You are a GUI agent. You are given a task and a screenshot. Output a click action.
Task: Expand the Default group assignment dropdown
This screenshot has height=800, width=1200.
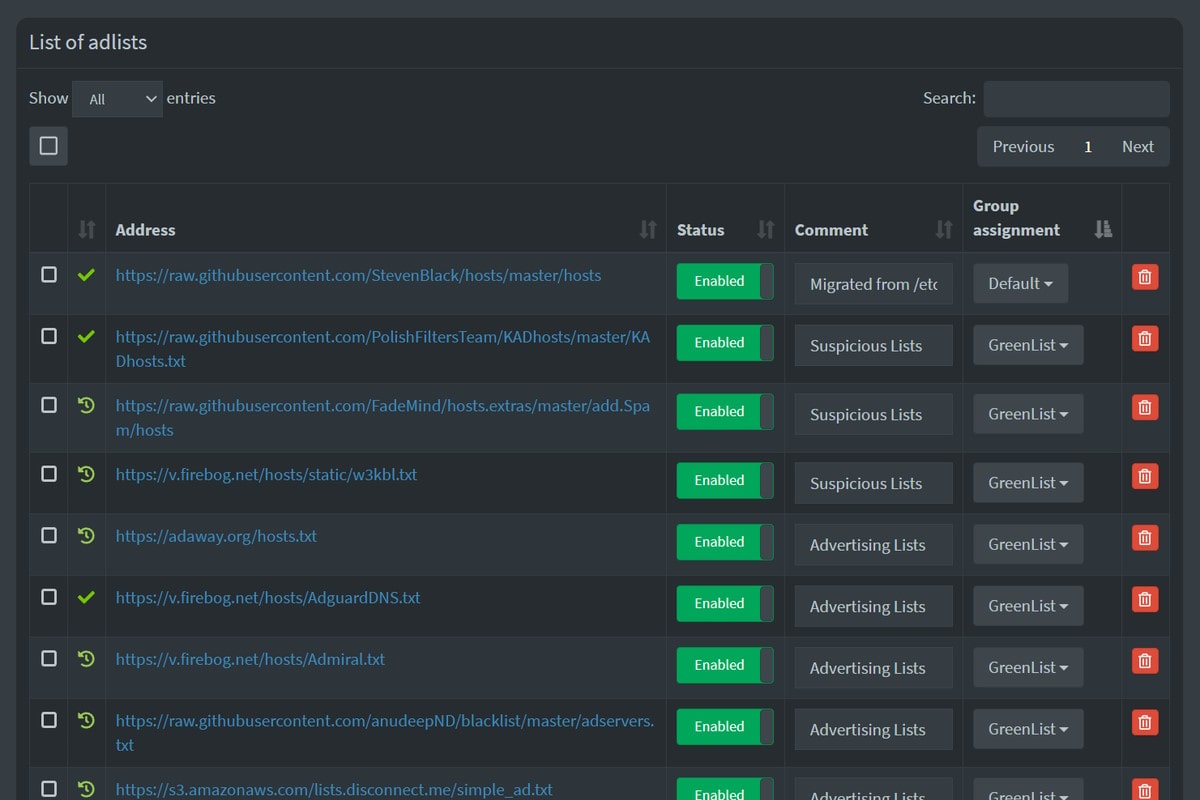click(x=1020, y=284)
